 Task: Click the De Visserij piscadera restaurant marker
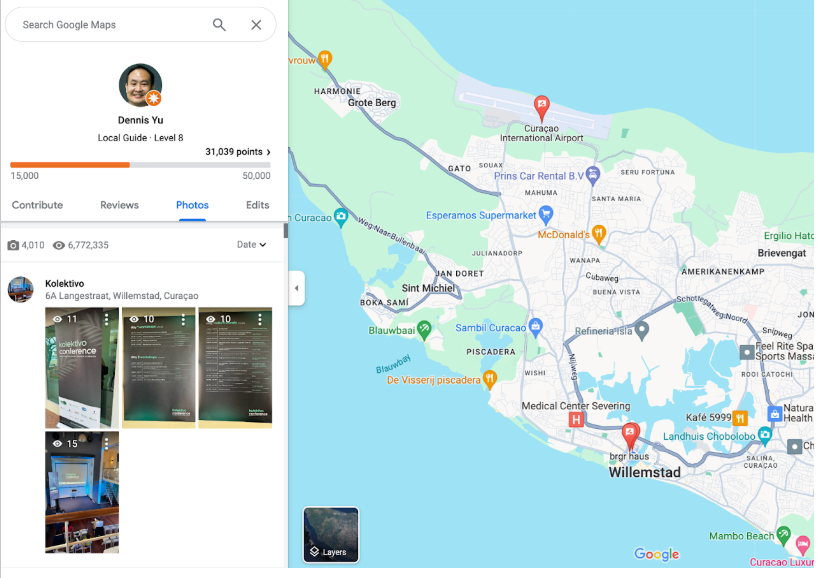[x=489, y=379]
